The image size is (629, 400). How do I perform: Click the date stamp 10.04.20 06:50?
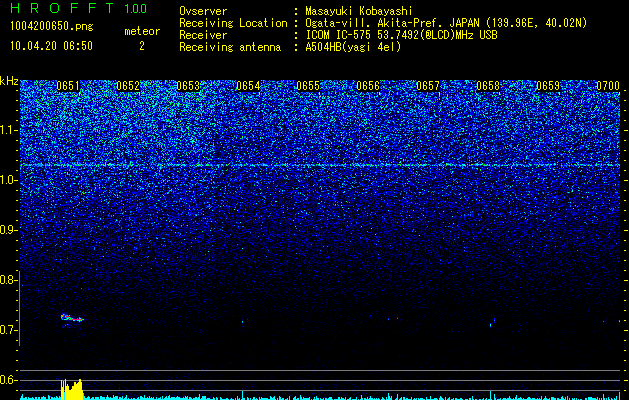[51, 46]
